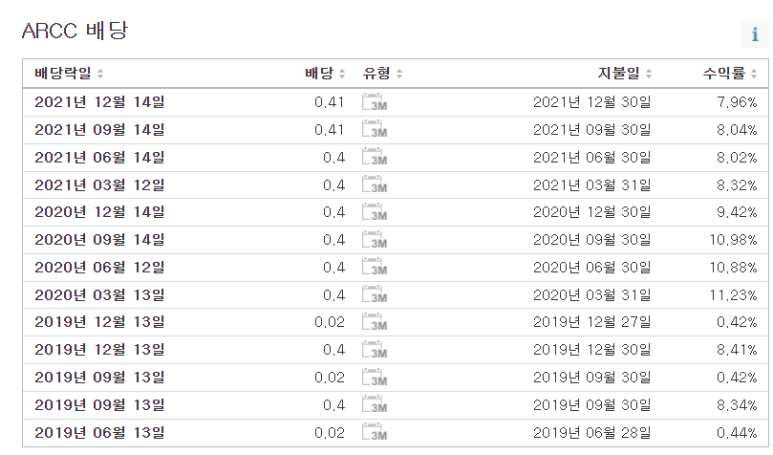Click the payment date 2021년 12월 30일
The height and width of the screenshot is (455, 773).
592,102
